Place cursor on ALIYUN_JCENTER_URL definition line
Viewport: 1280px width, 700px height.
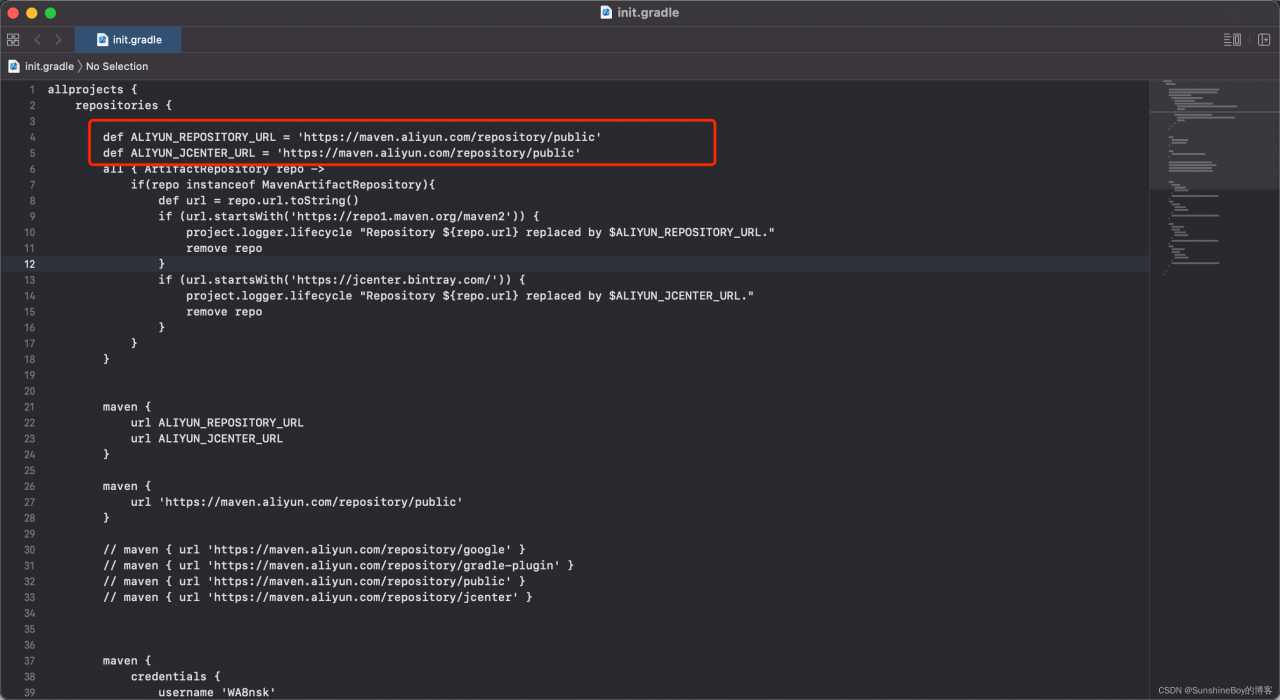pyautogui.click(x=341, y=153)
